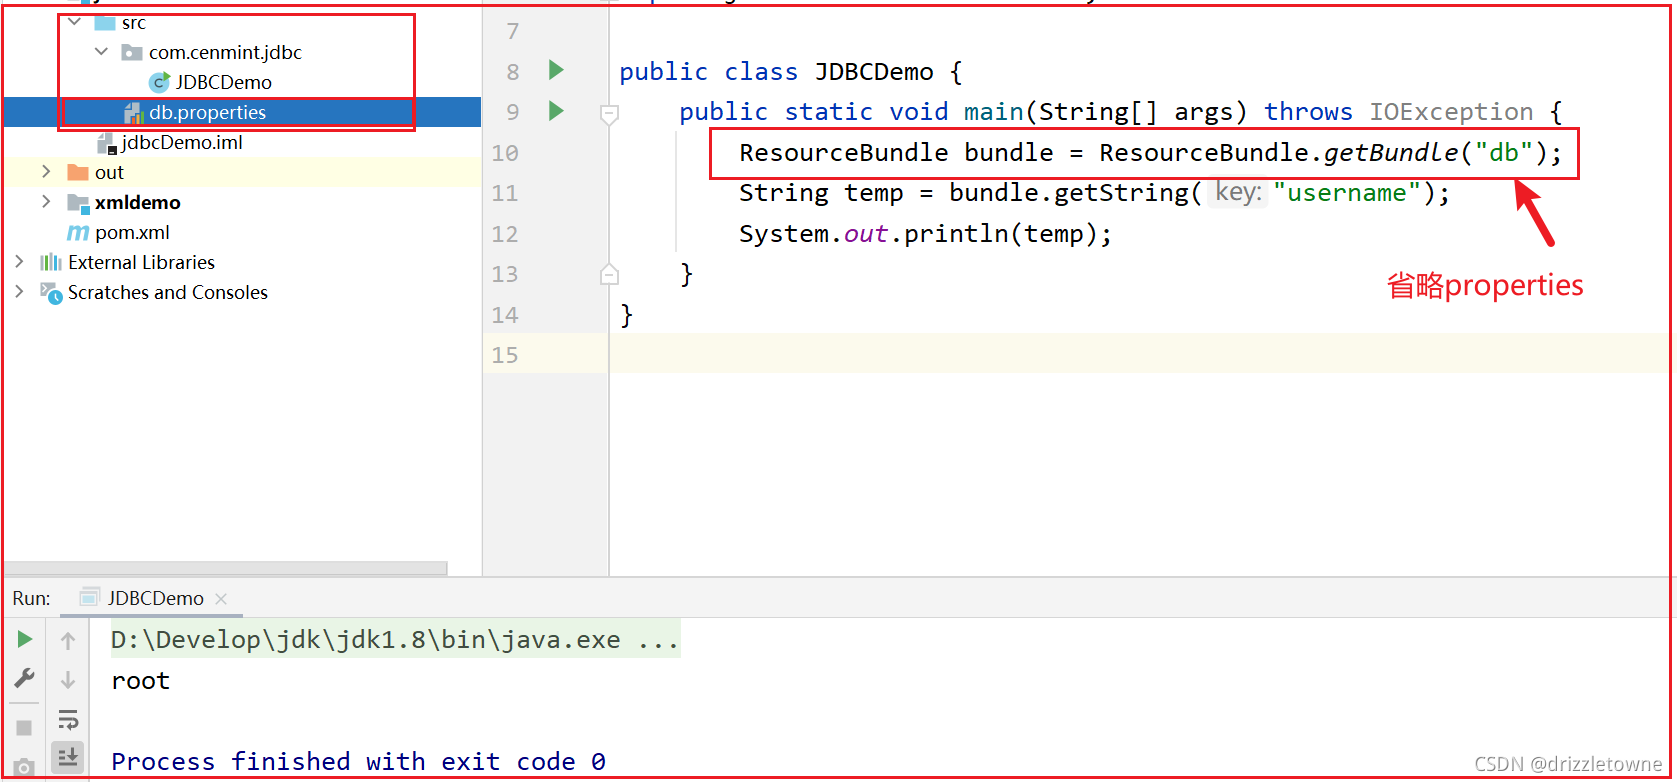1677x782 pixels.
Task: Click the fold end marker at line 13
Action: click(609, 274)
